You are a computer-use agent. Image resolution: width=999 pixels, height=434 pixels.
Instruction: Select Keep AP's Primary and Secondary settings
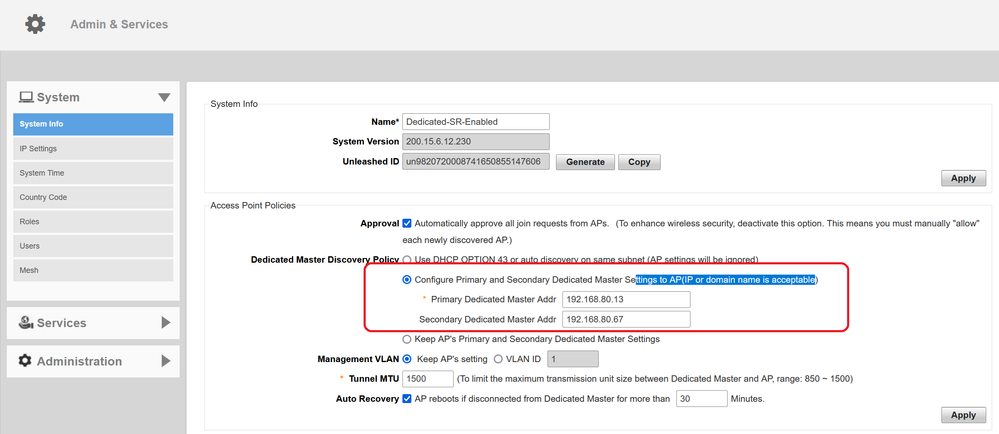point(407,339)
